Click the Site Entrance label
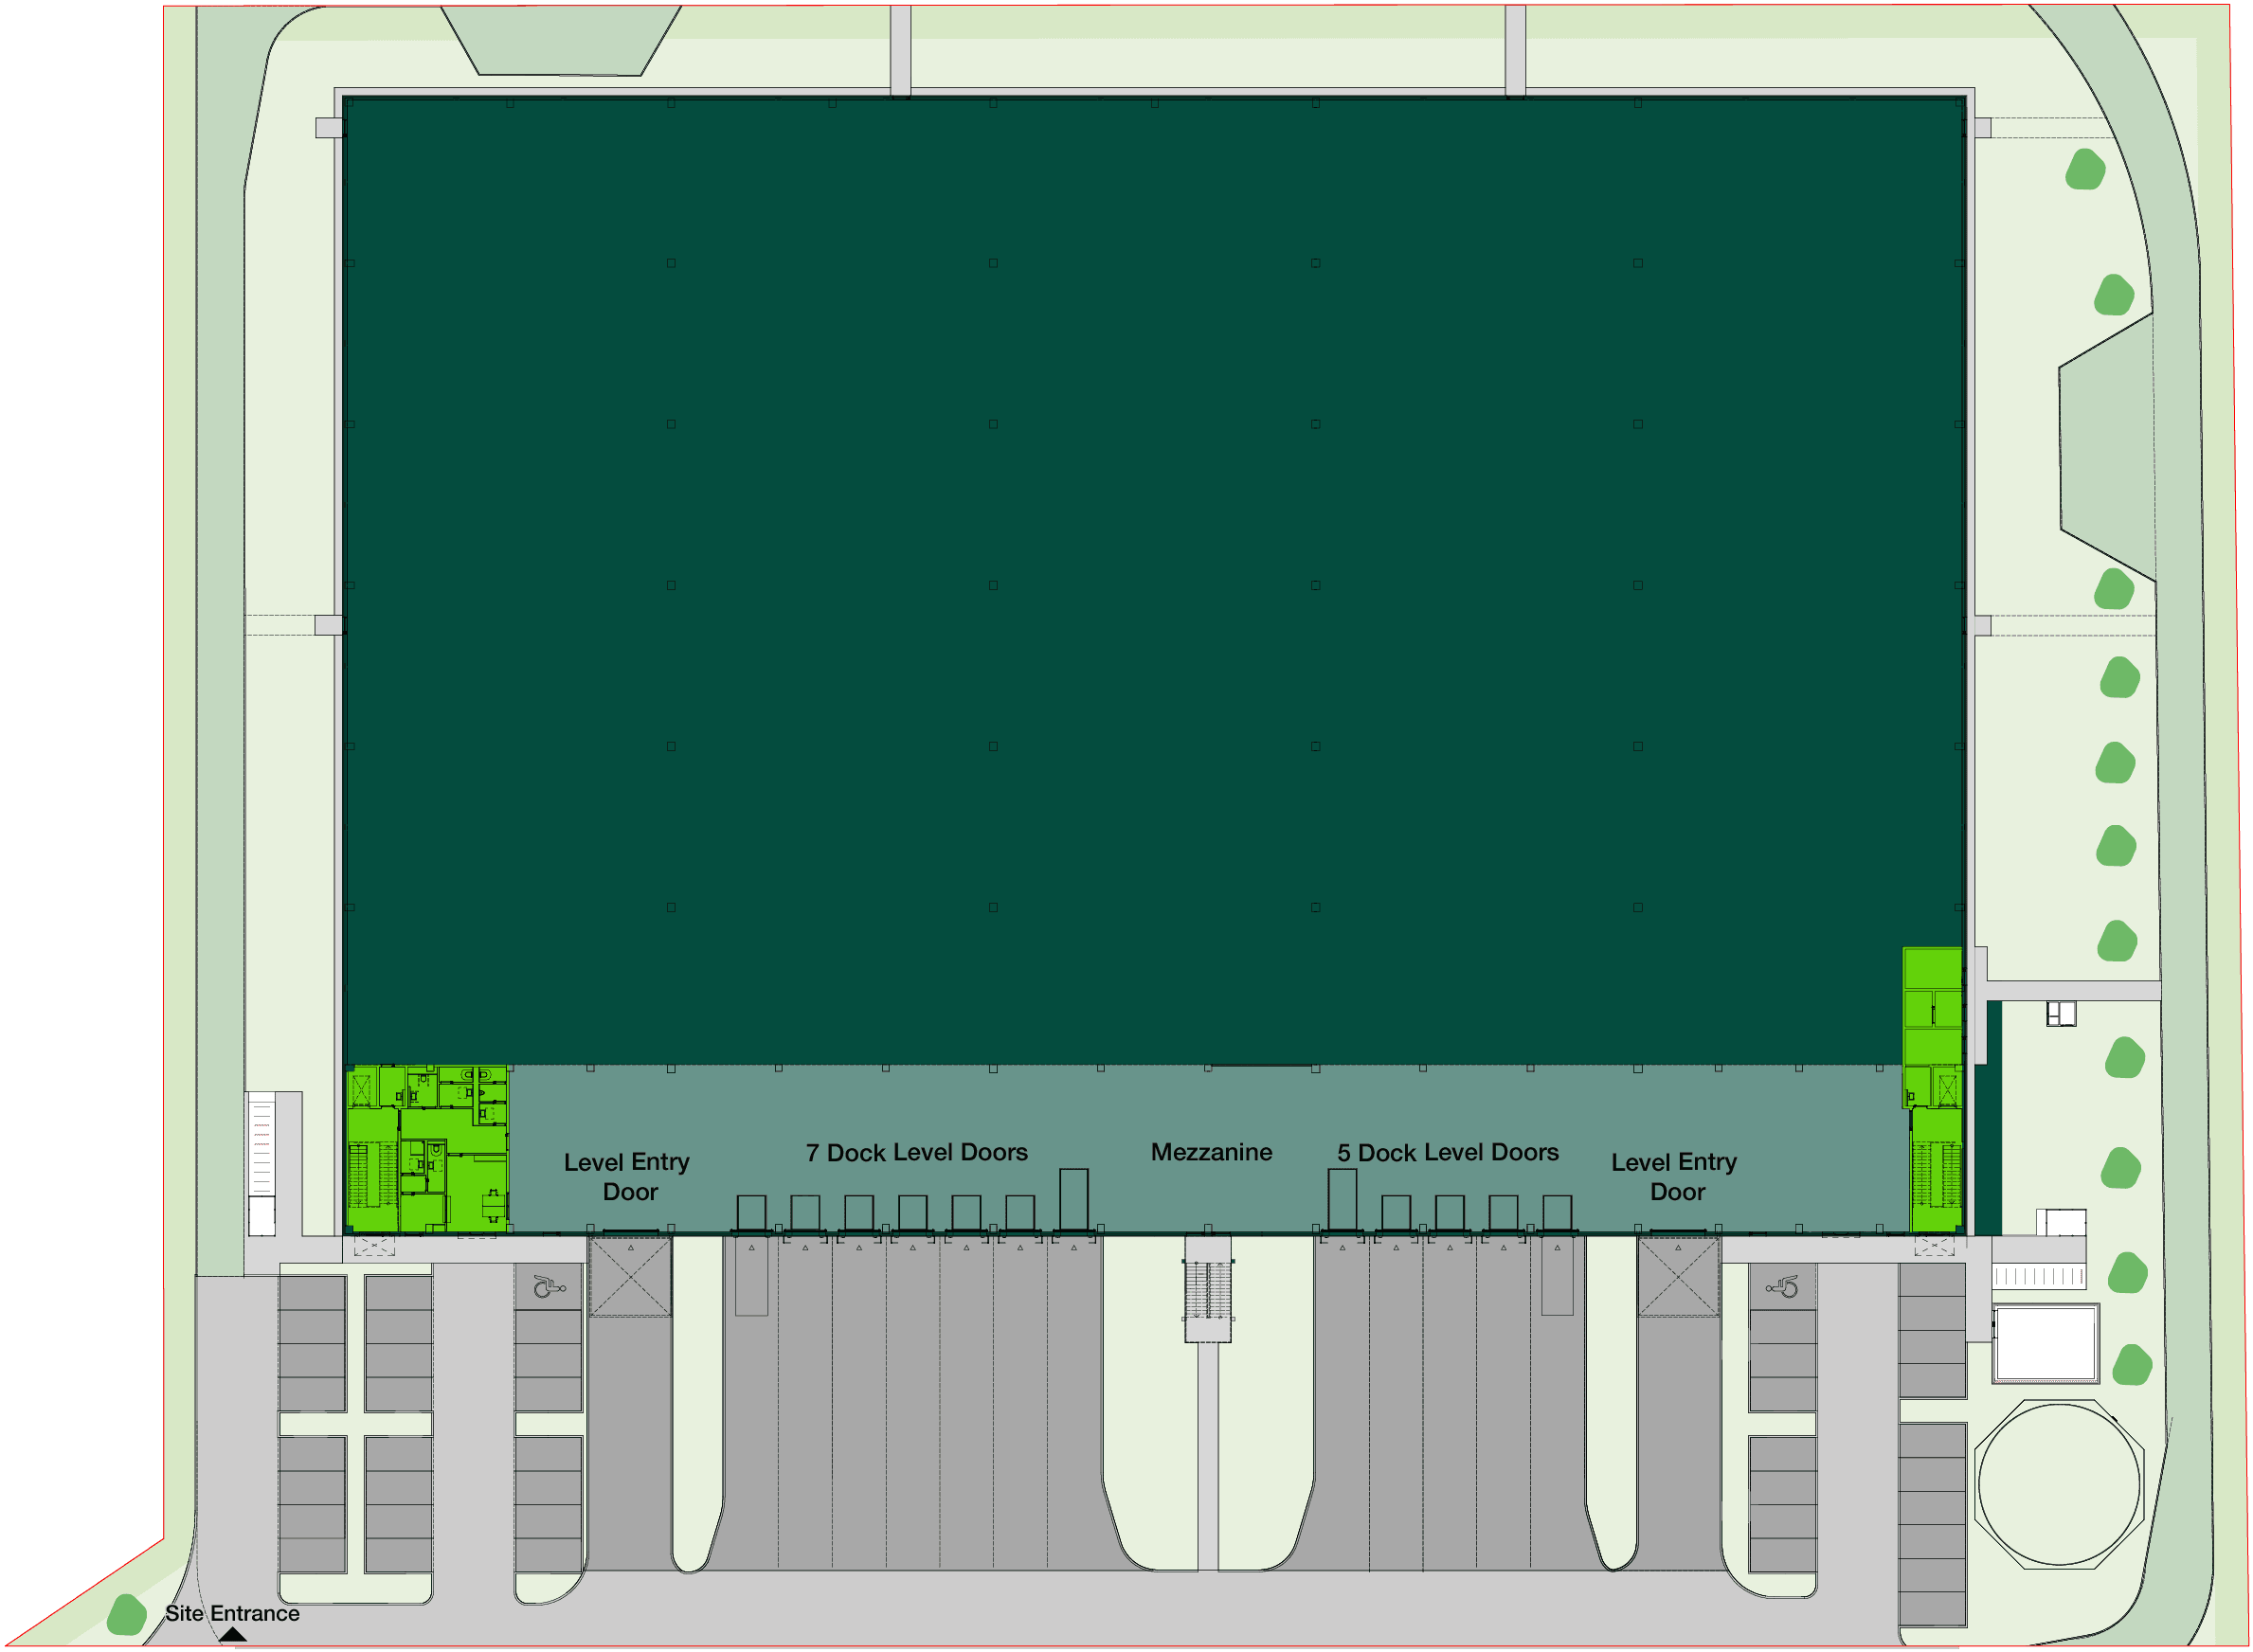 [232, 1613]
